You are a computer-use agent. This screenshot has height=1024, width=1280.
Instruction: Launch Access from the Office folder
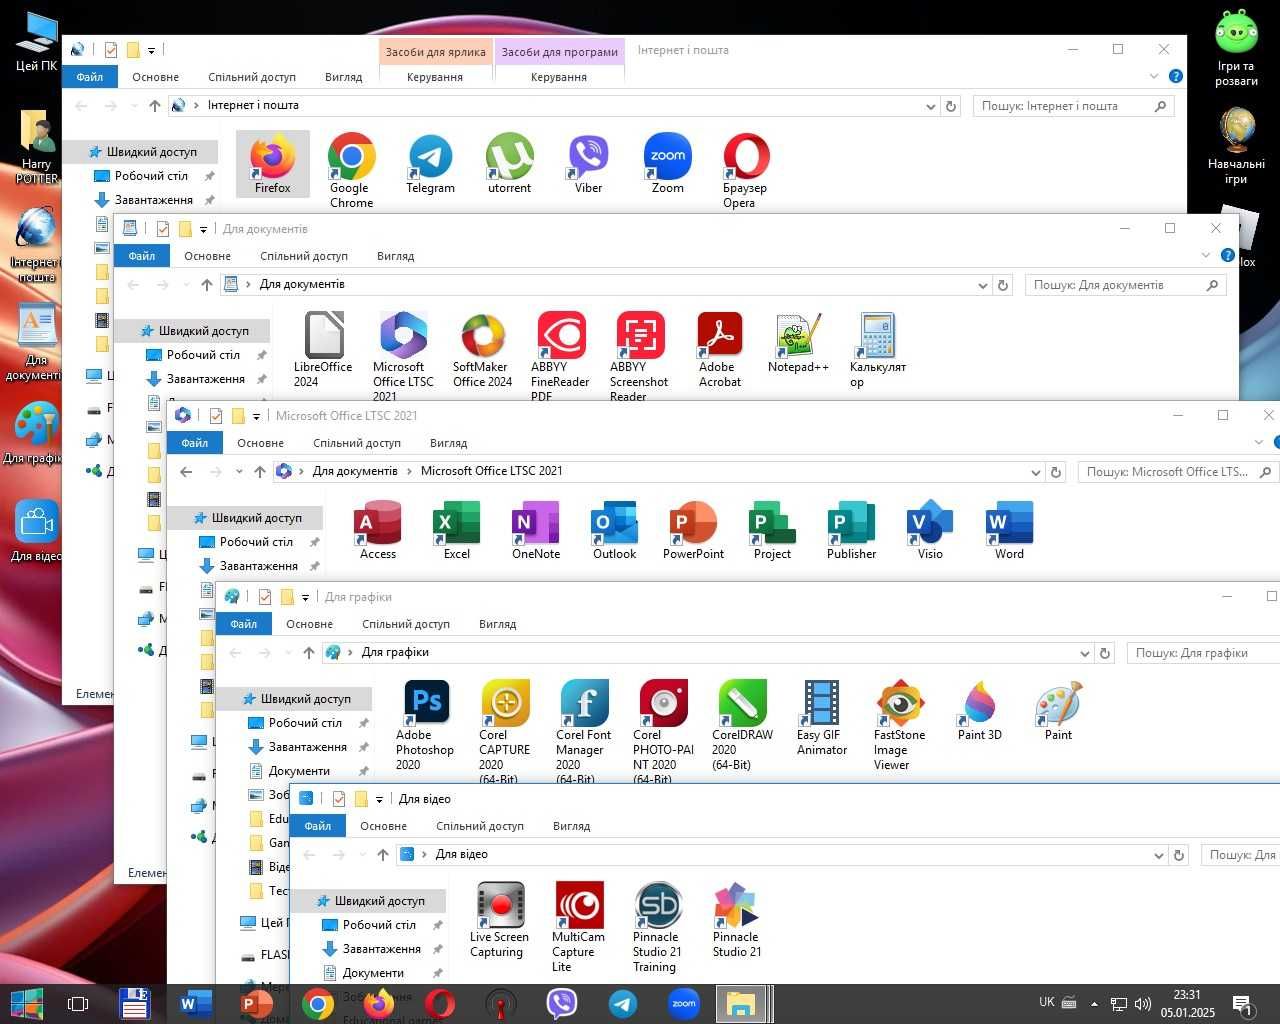click(x=378, y=529)
